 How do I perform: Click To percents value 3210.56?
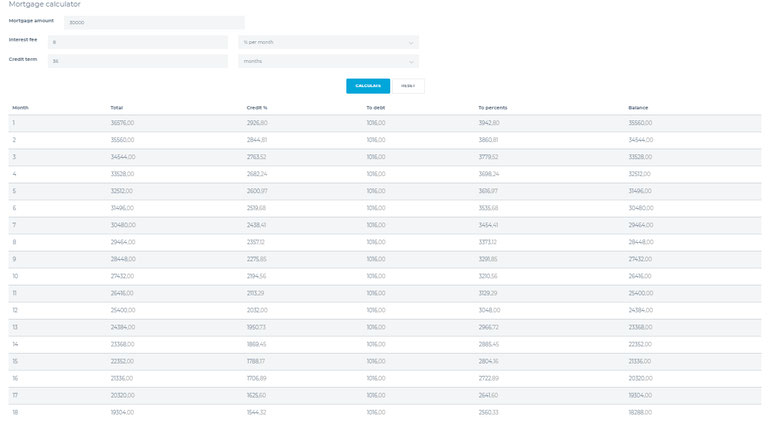pos(488,276)
